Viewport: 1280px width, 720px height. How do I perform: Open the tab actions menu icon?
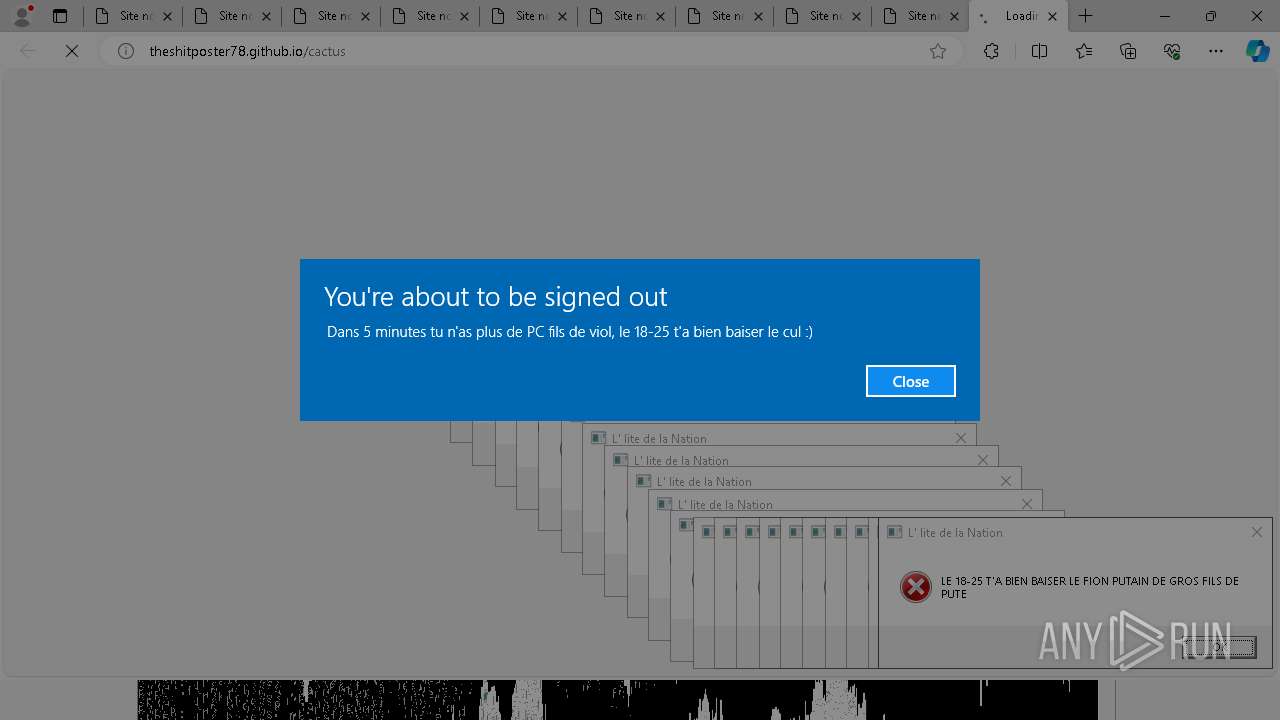point(60,16)
